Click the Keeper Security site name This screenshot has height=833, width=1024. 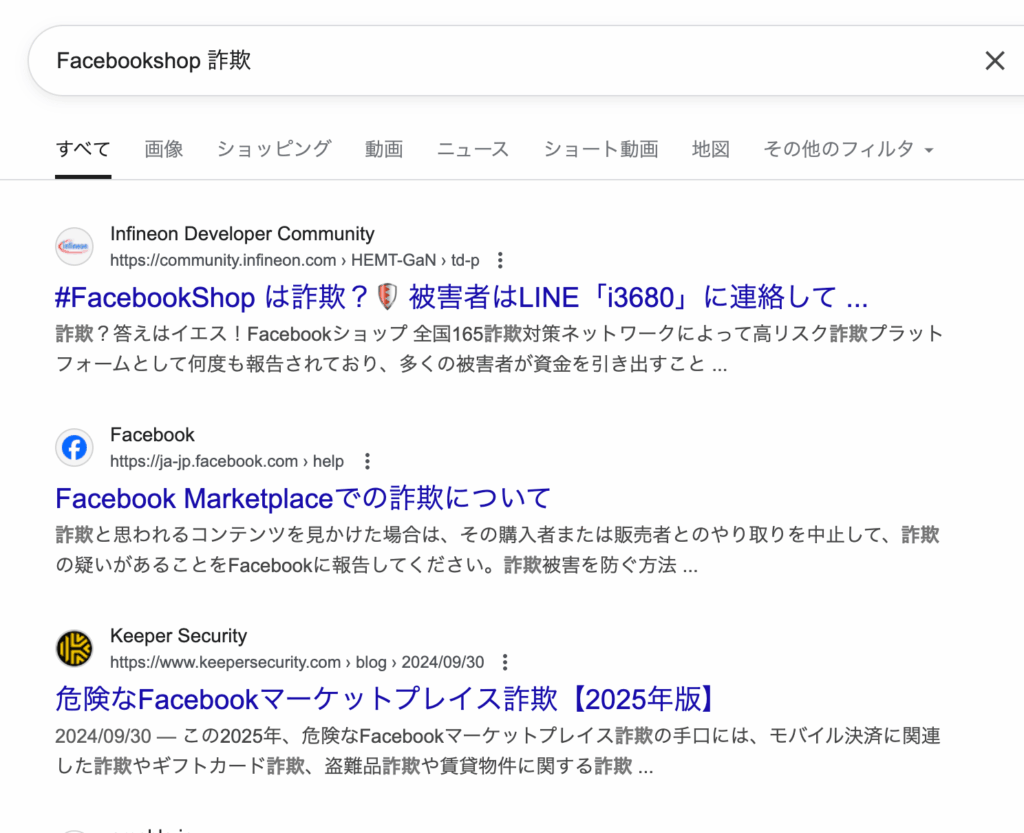(x=178, y=636)
